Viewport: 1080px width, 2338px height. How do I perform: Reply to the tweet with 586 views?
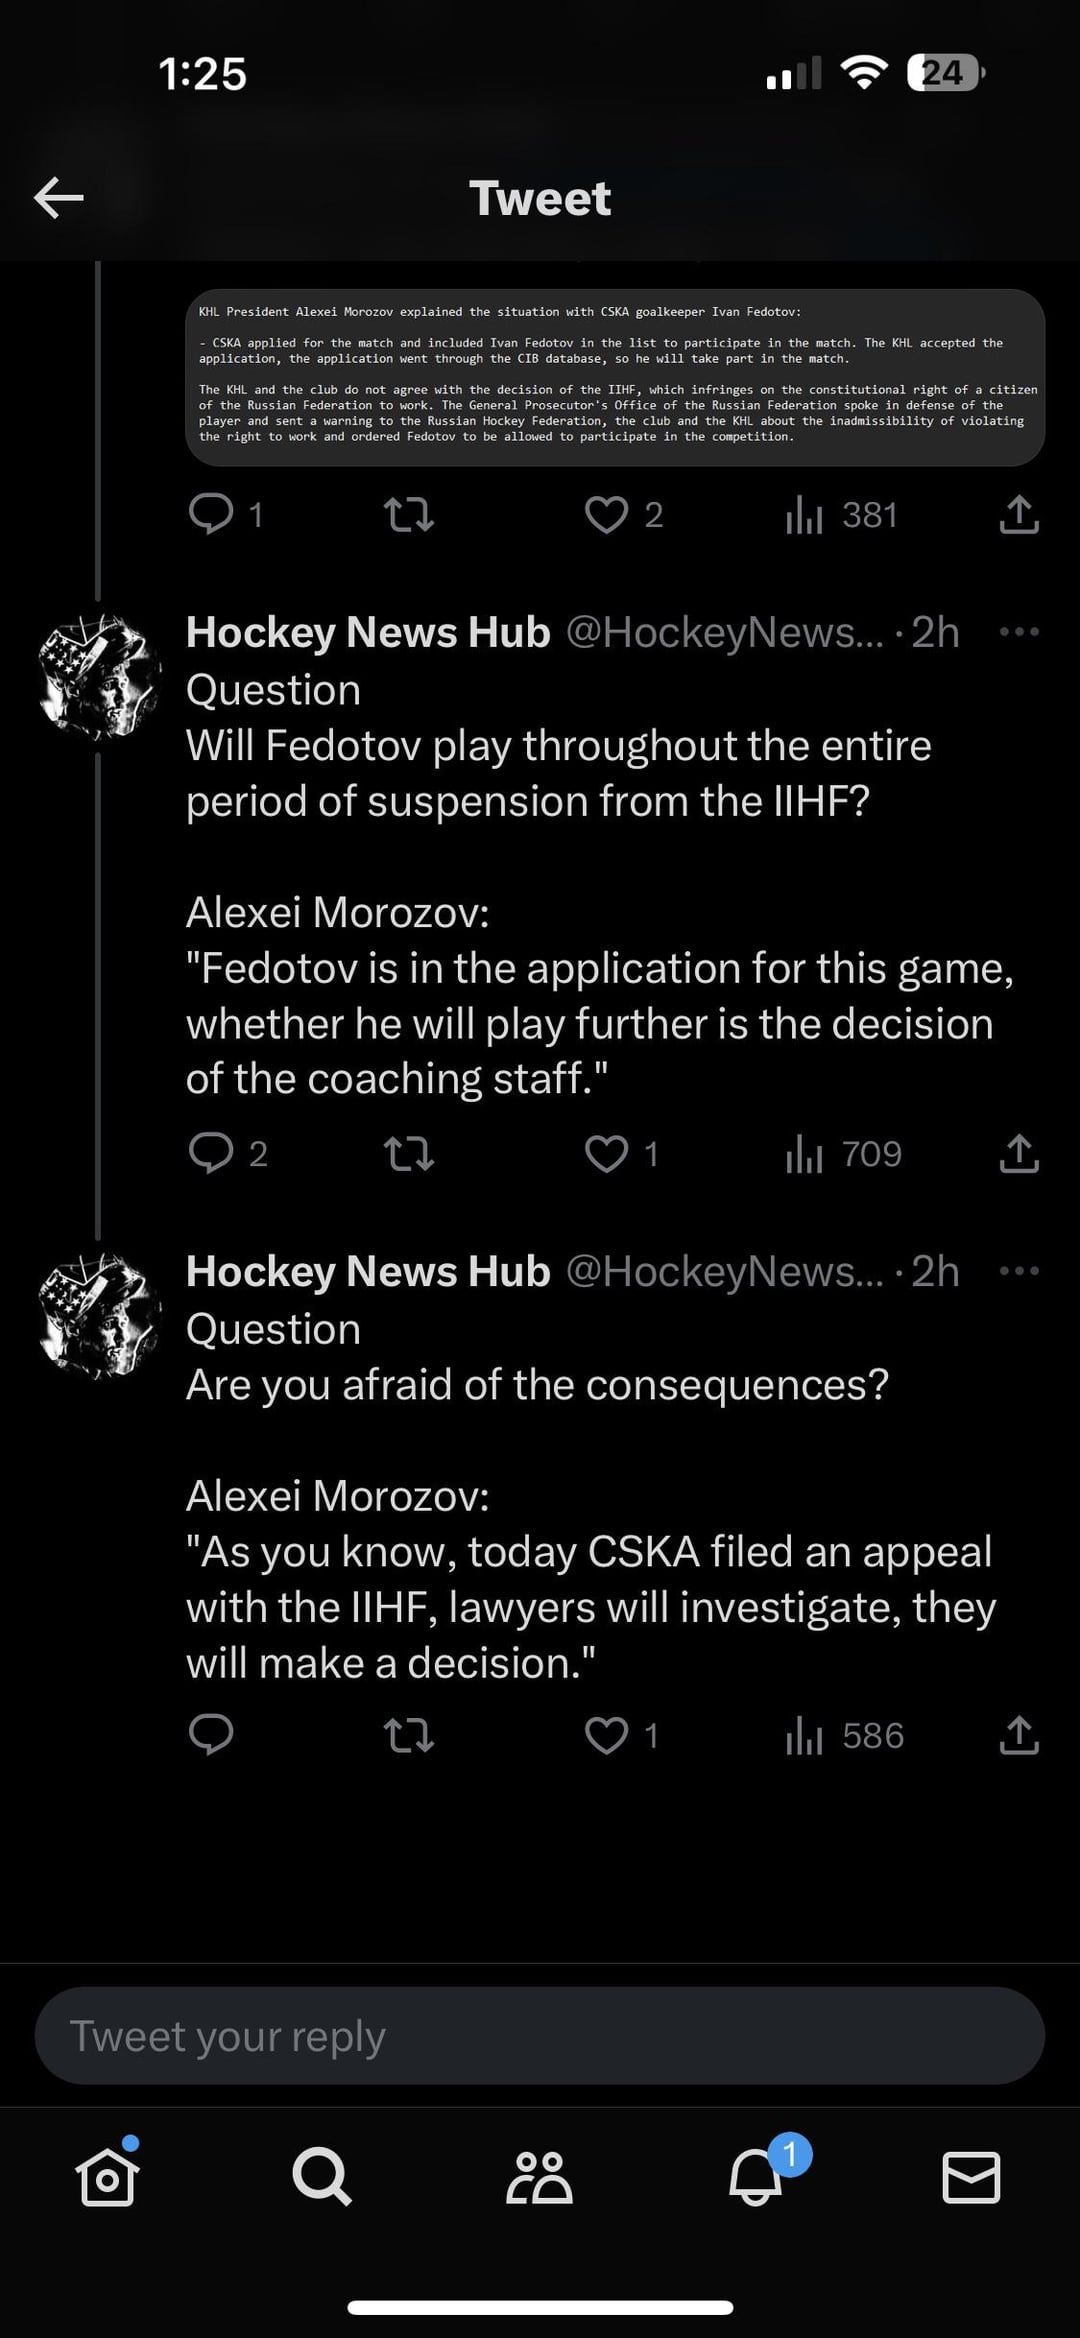click(211, 1735)
